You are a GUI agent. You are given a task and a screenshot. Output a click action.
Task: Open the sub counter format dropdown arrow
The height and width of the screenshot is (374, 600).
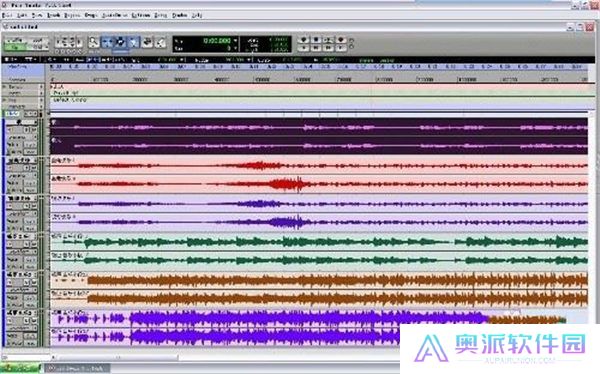coord(235,48)
